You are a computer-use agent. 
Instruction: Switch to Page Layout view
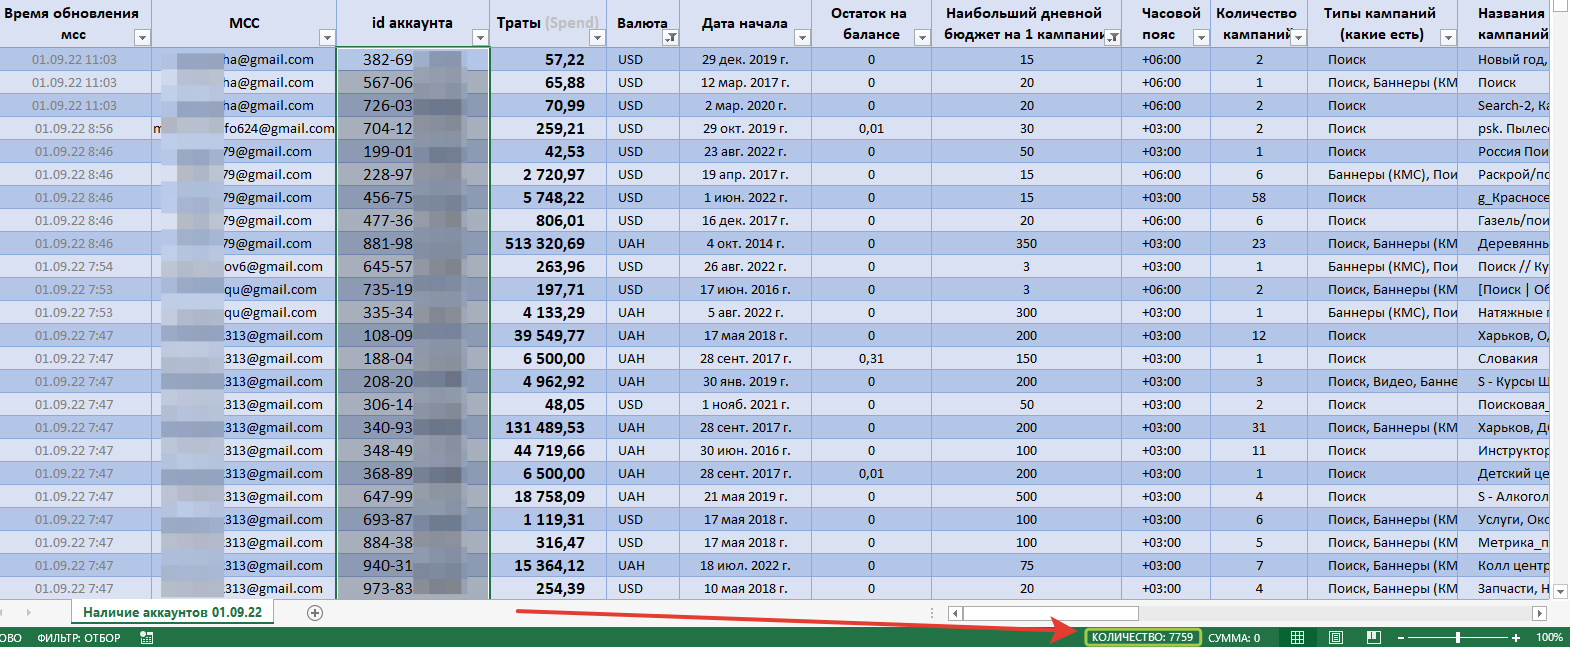pyautogui.click(x=1336, y=637)
